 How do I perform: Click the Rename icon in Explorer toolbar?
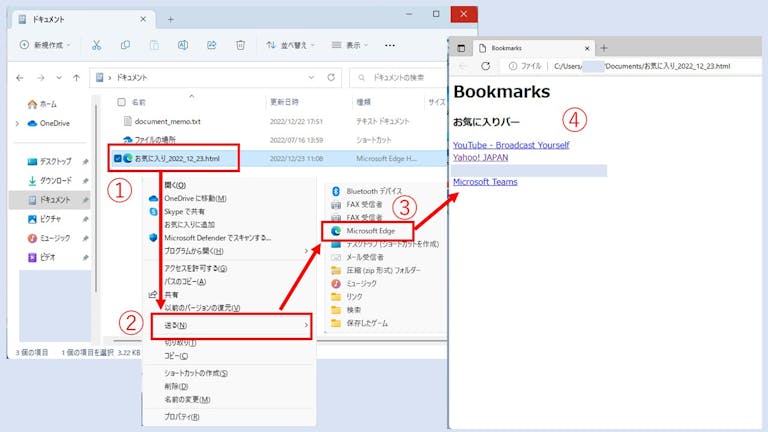[183, 45]
